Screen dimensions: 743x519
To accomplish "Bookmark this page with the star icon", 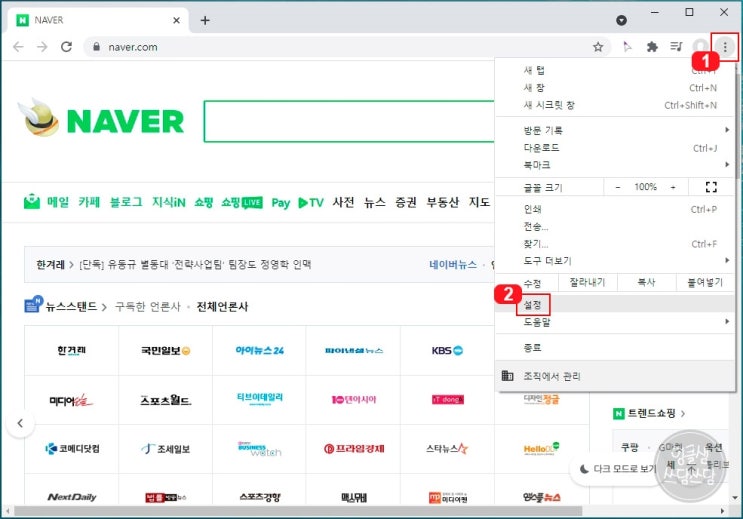I will 598,47.
